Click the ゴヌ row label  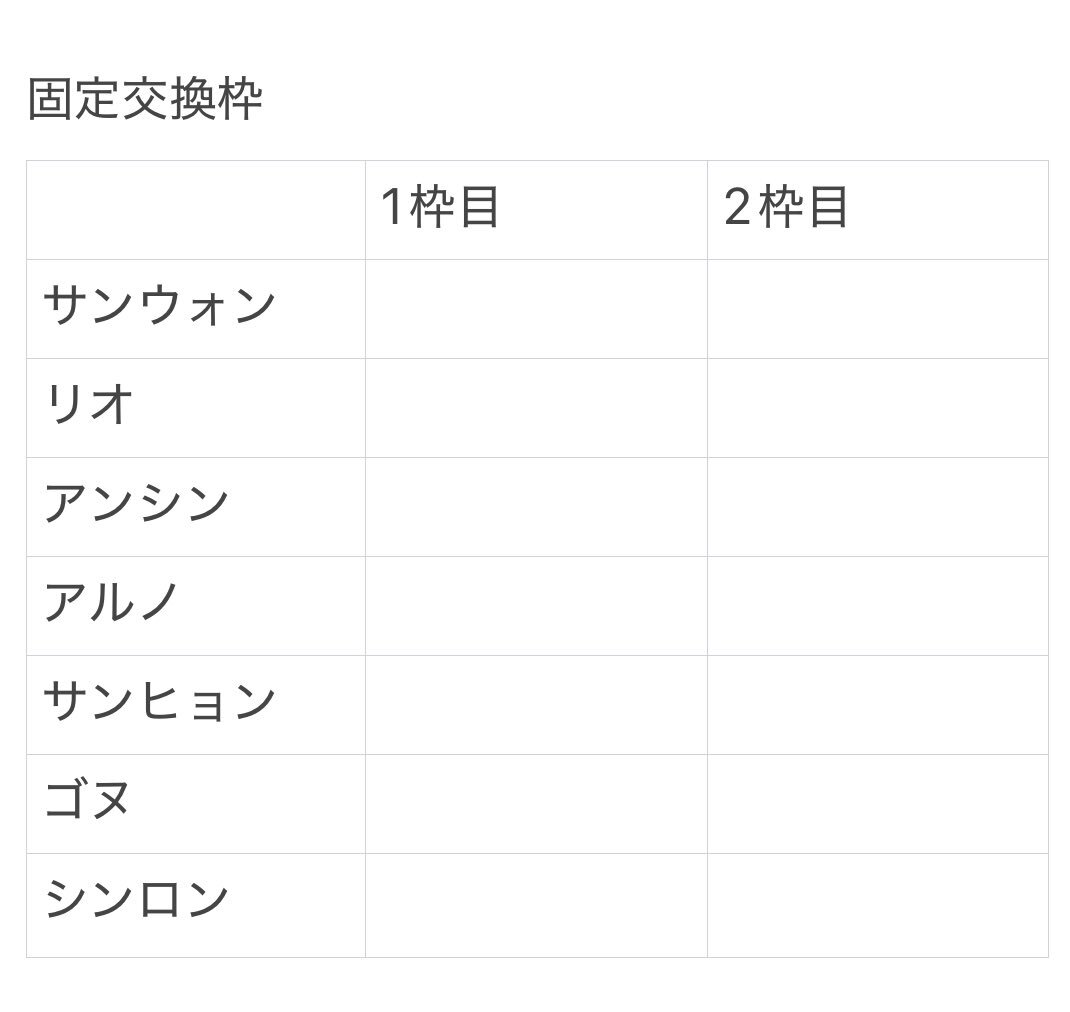88,801
